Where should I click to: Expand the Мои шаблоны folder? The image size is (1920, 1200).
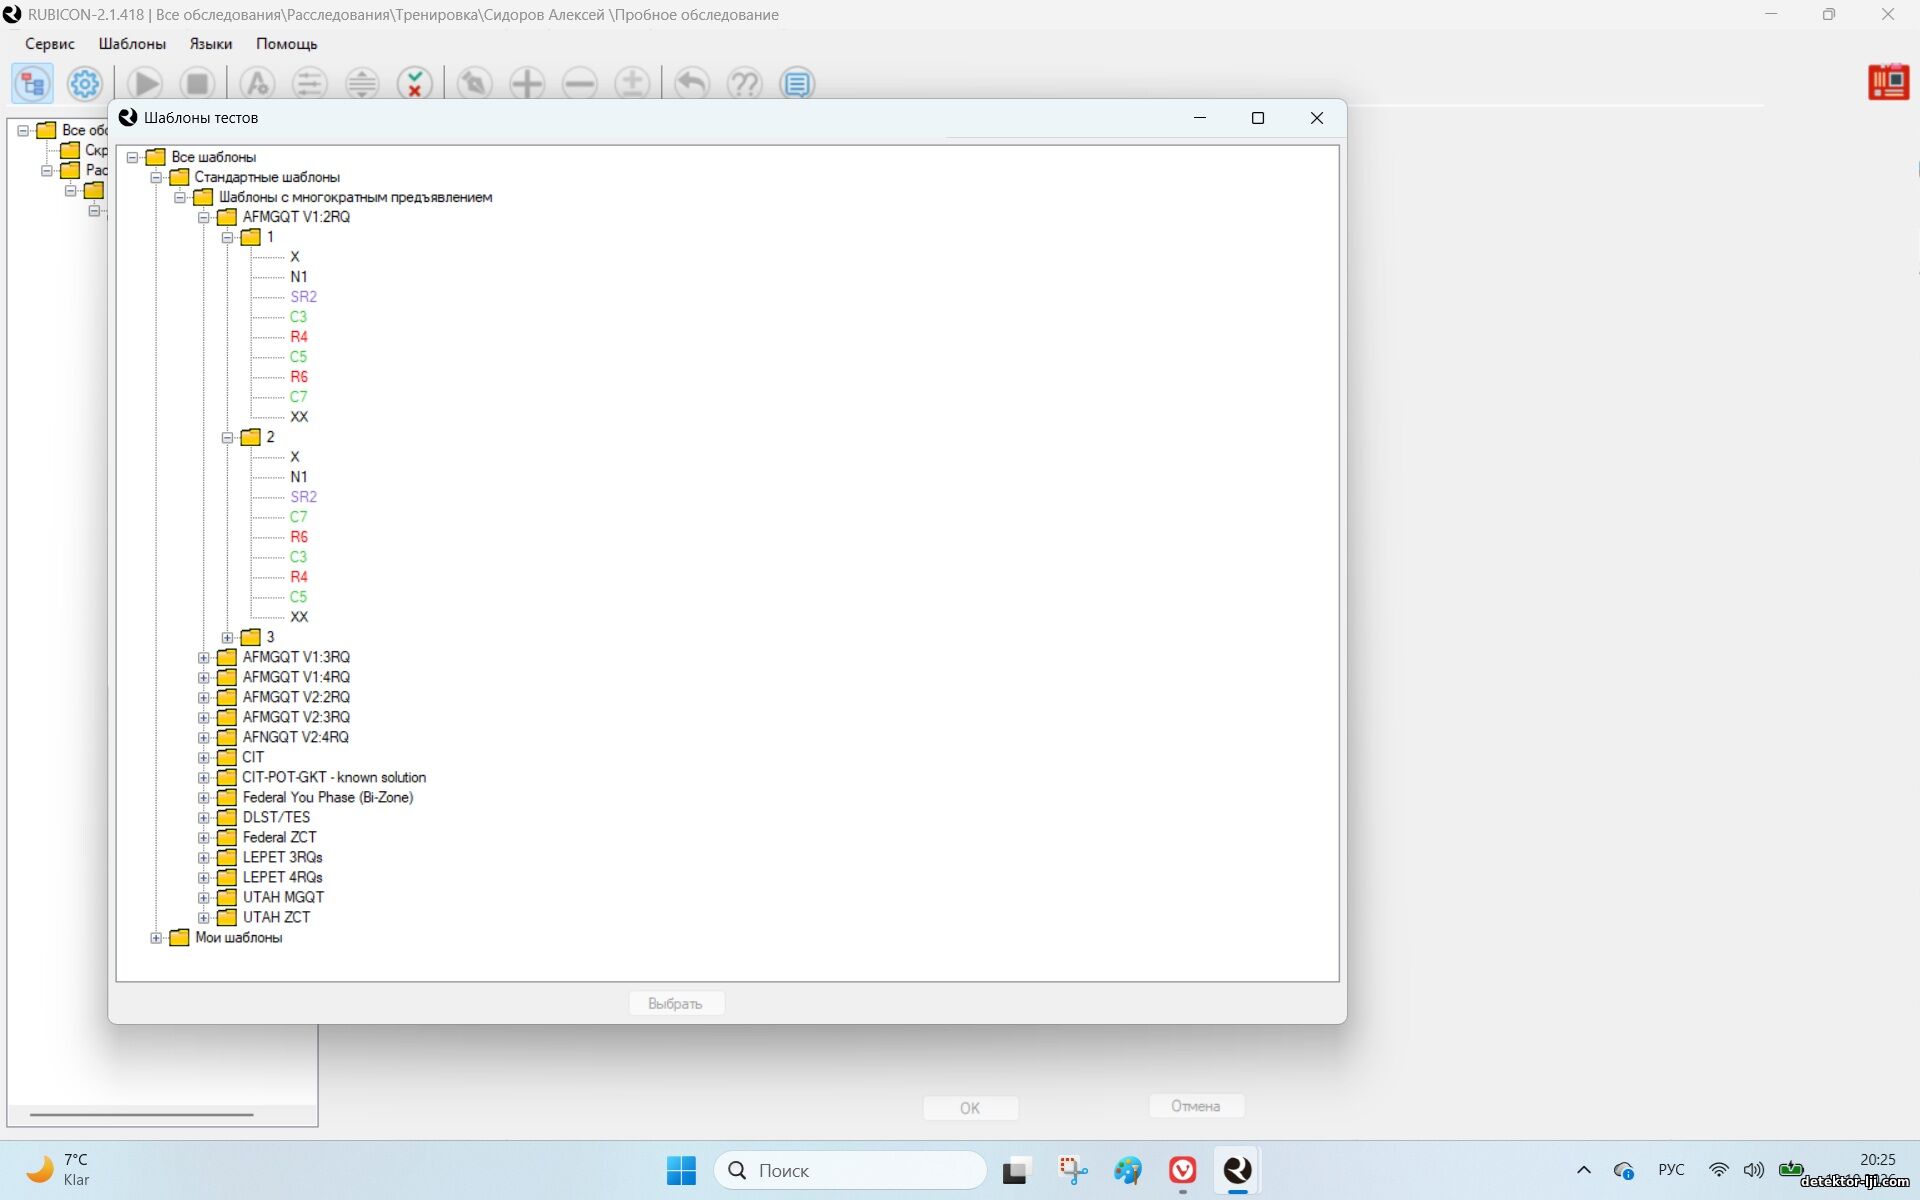(x=156, y=937)
